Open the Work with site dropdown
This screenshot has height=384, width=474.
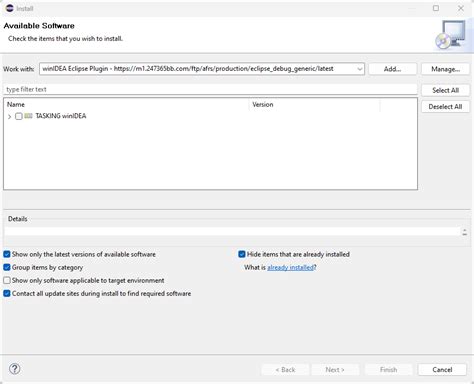click(360, 69)
